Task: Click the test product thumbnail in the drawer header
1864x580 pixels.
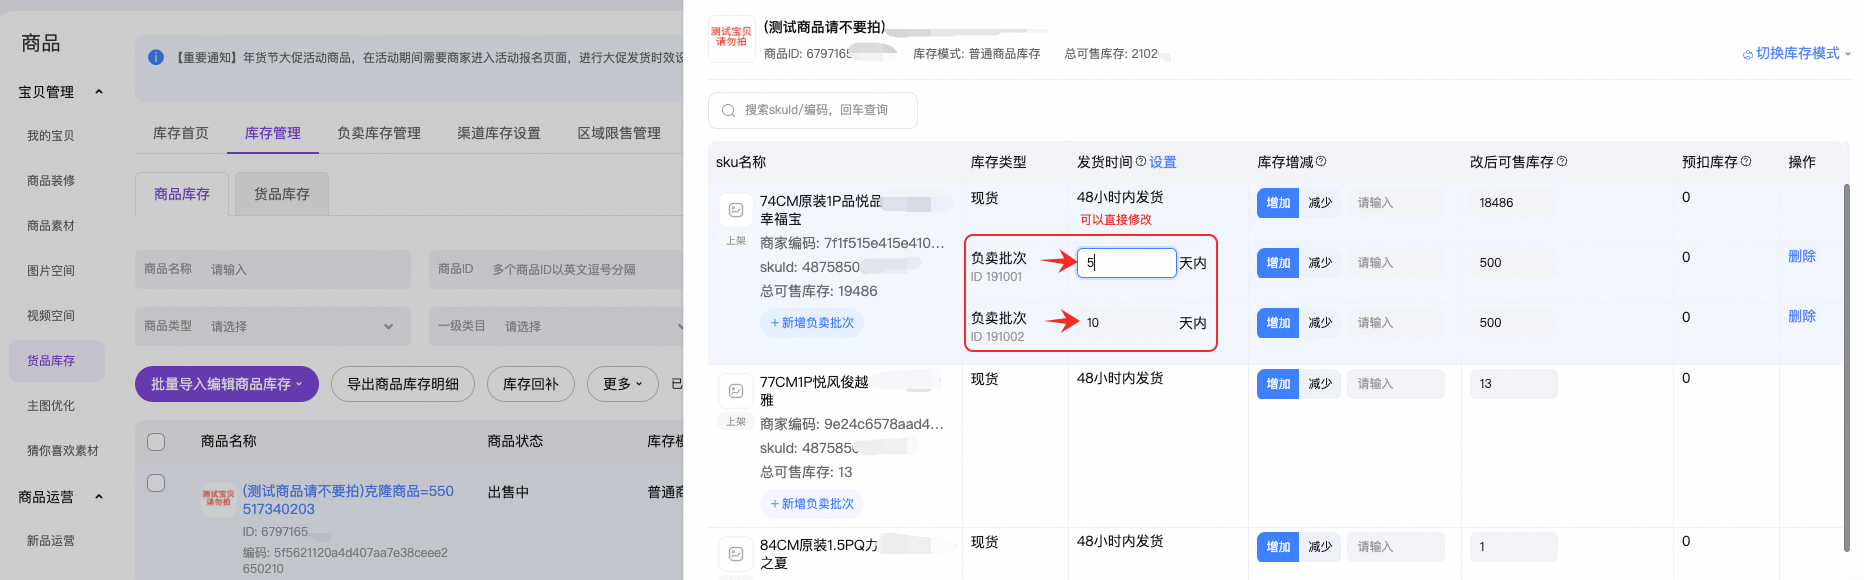Action: [x=731, y=38]
